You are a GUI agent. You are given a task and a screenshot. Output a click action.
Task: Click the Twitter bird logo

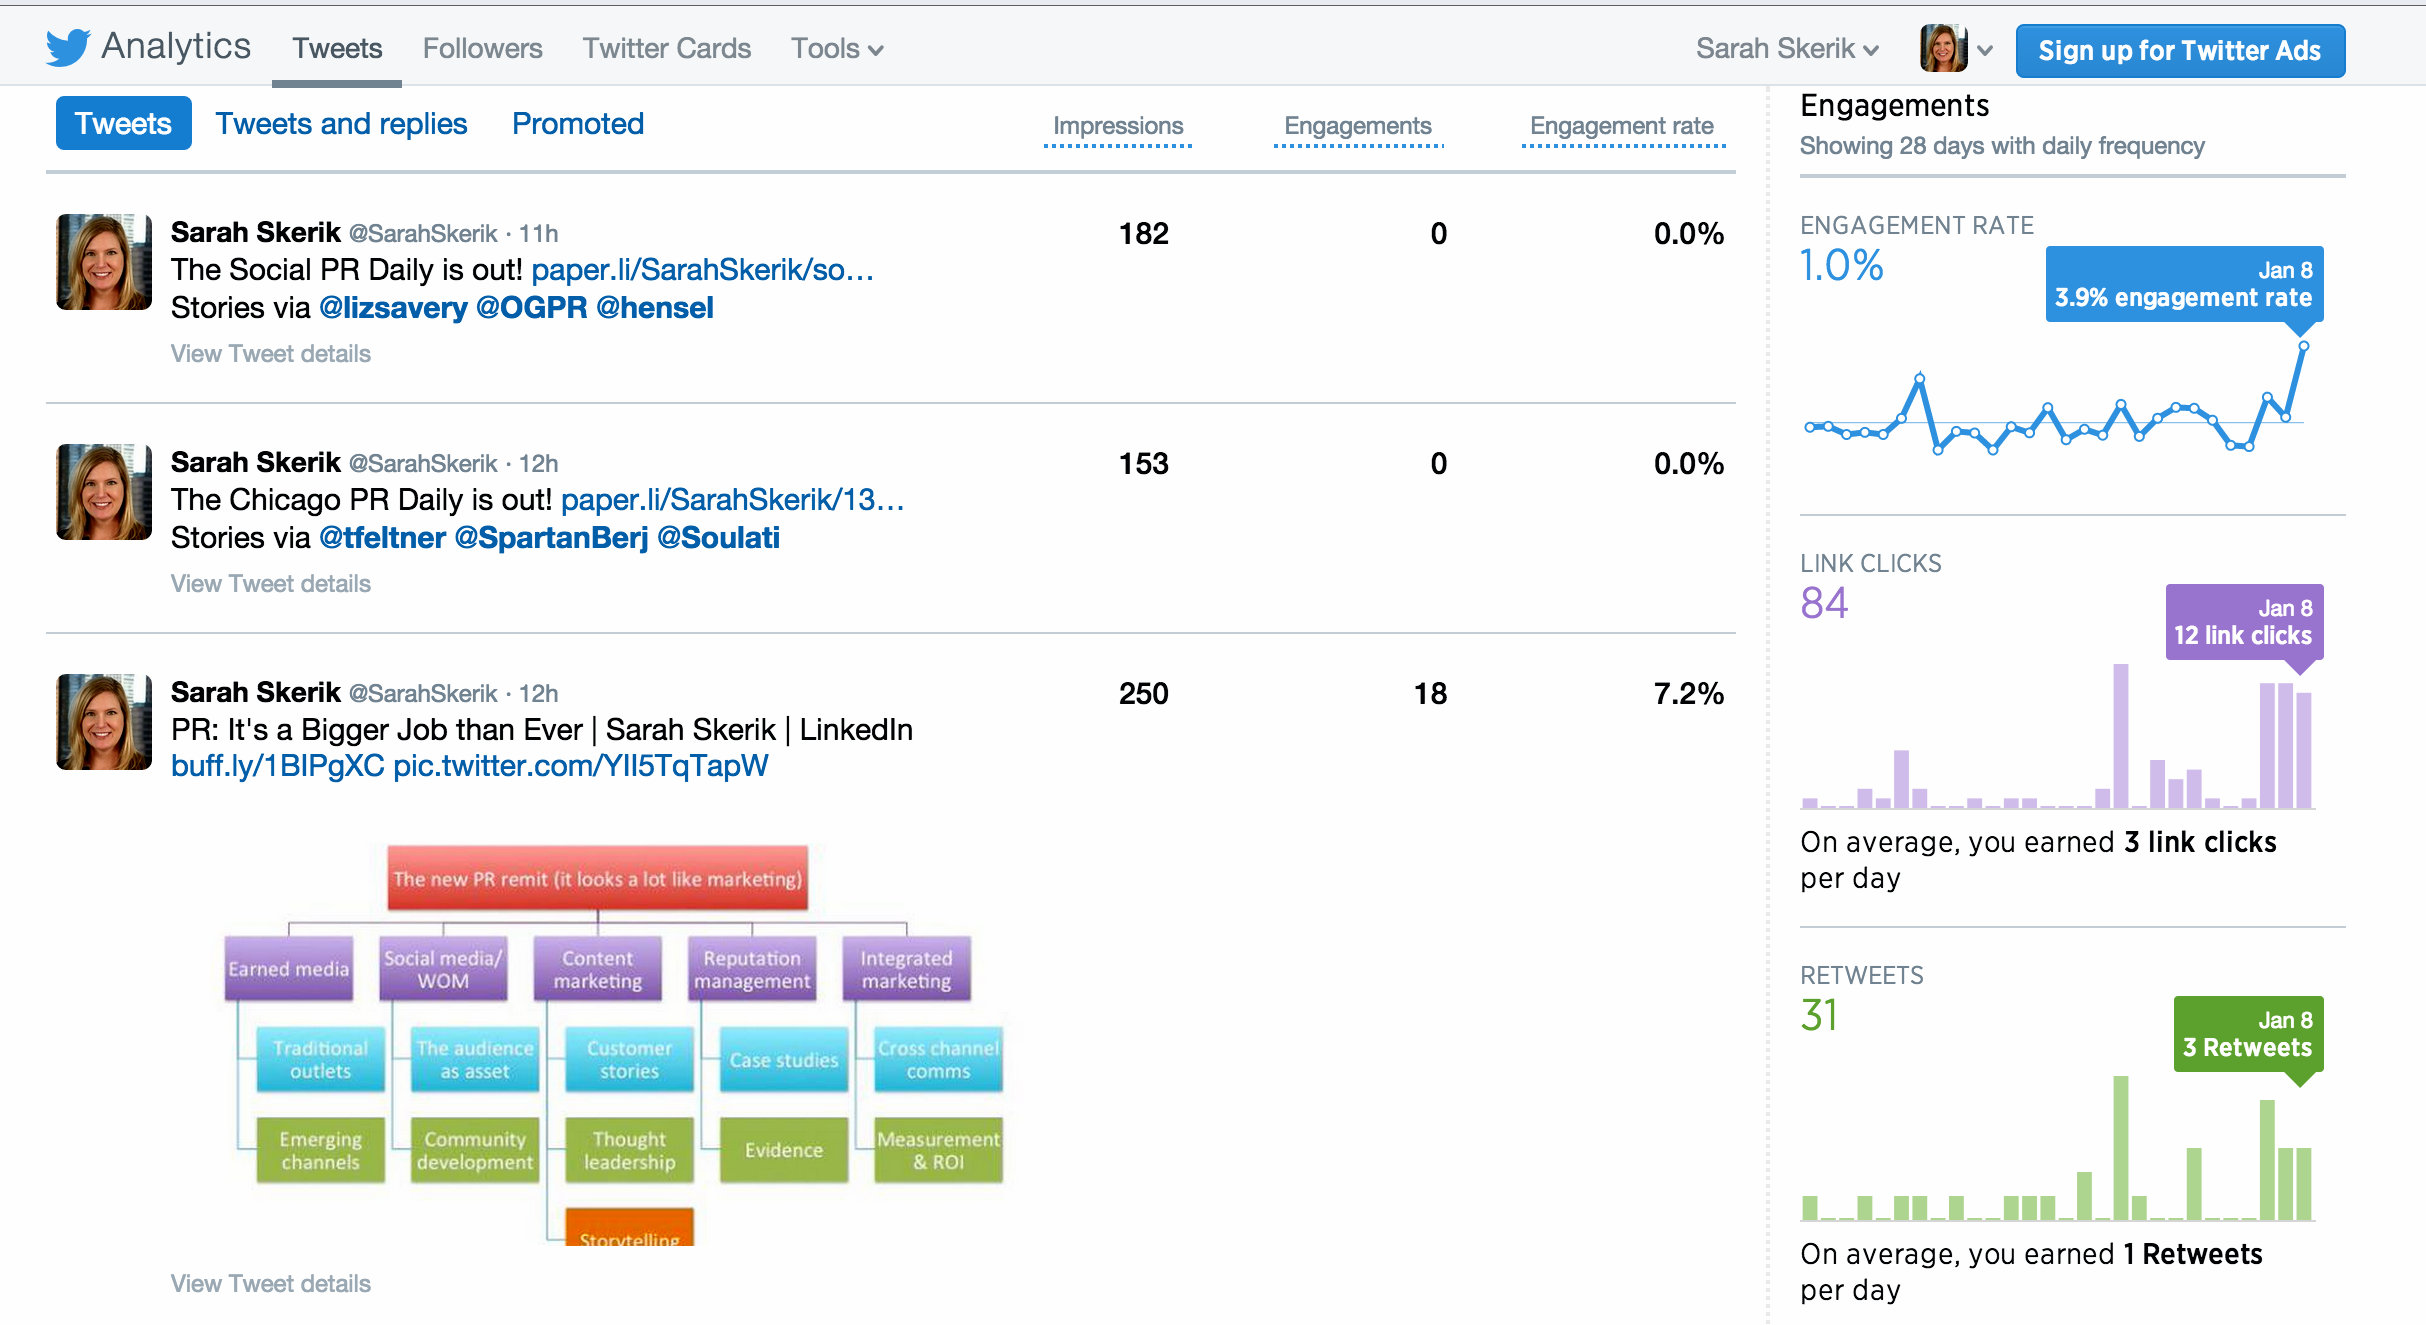pos(68,47)
